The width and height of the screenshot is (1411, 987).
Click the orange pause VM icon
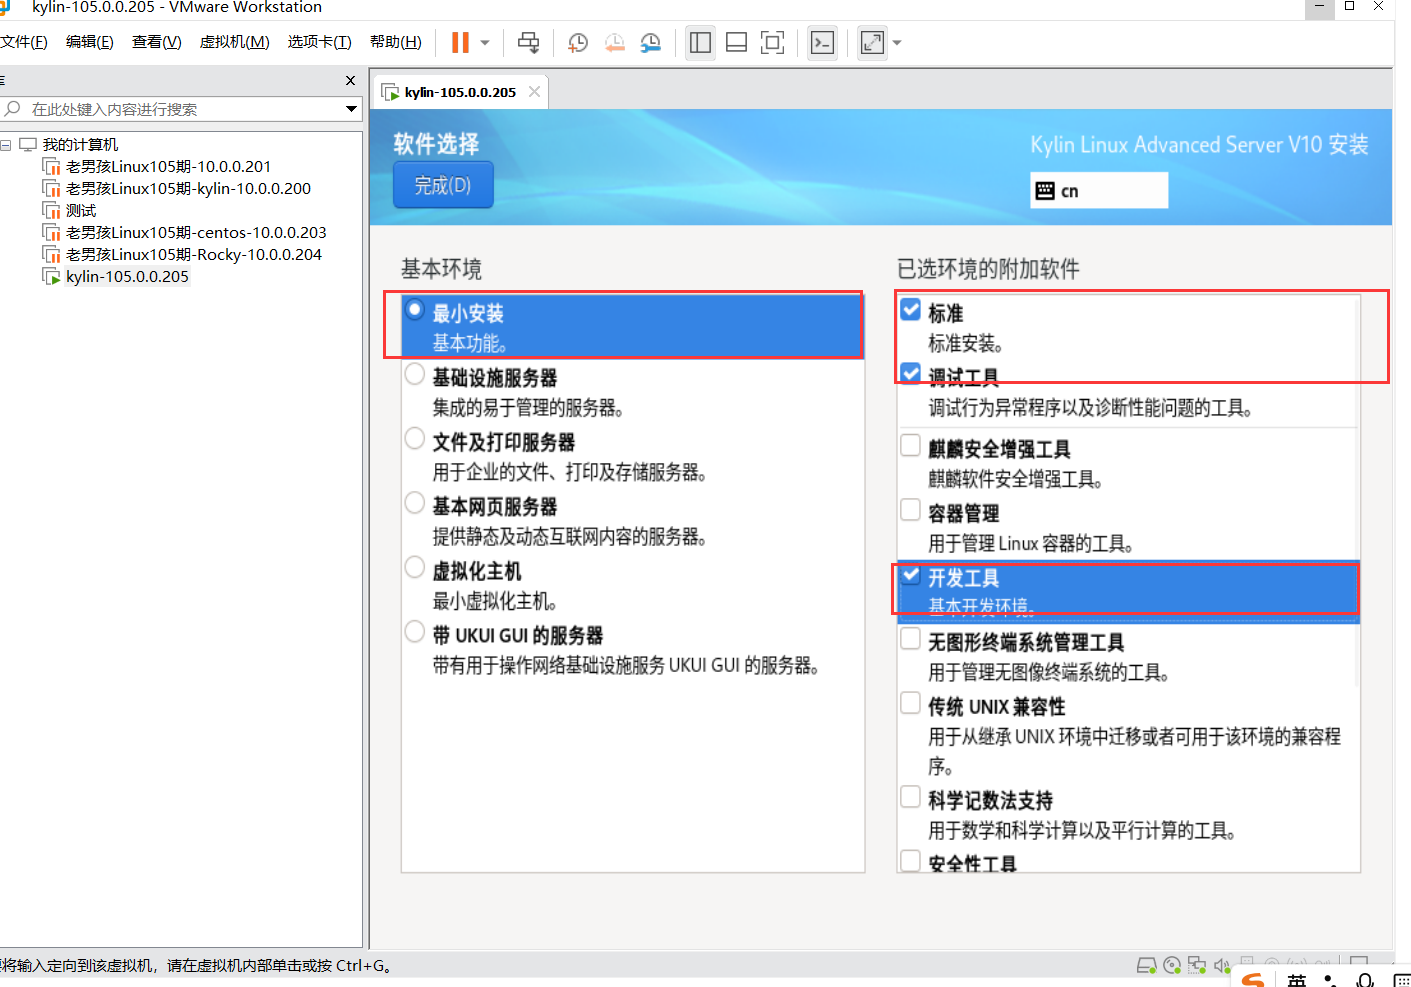click(x=460, y=42)
